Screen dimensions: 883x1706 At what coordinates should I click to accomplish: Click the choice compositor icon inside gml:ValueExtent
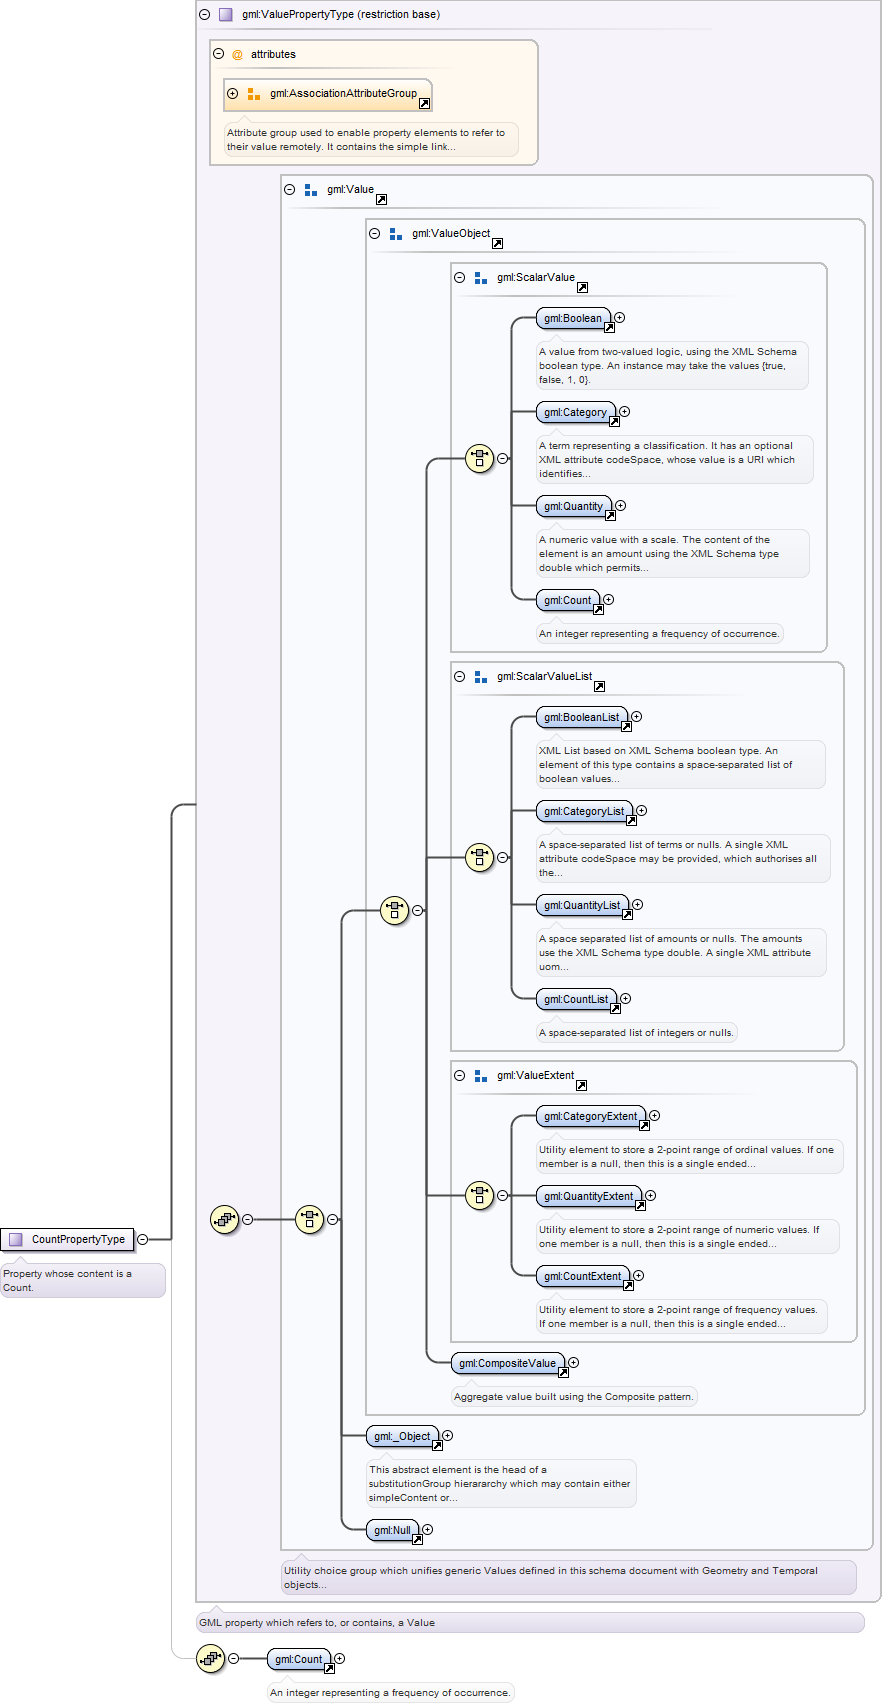pos(480,1195)
